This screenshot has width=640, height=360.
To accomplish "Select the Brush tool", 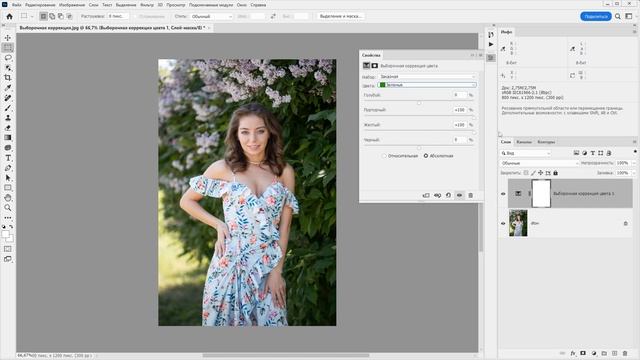I will (8, 108).
